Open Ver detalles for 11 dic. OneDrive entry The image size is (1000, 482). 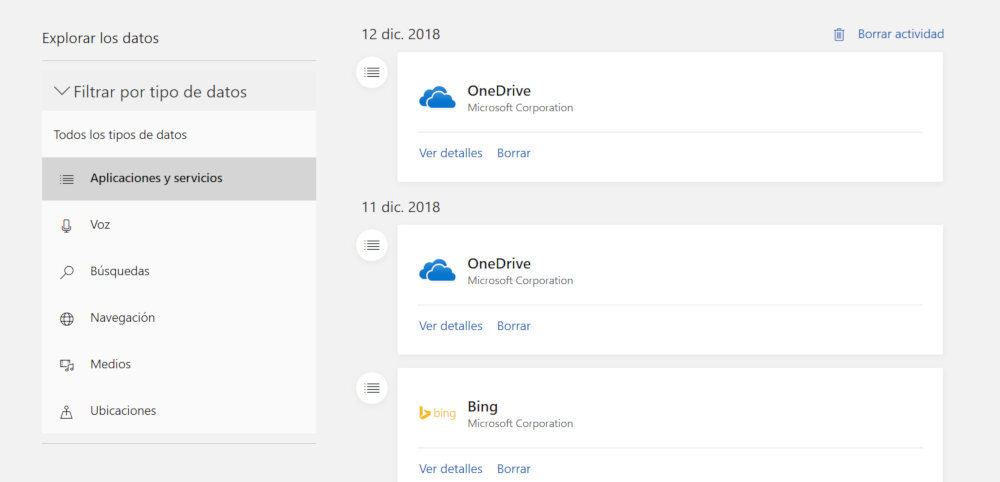450,326
